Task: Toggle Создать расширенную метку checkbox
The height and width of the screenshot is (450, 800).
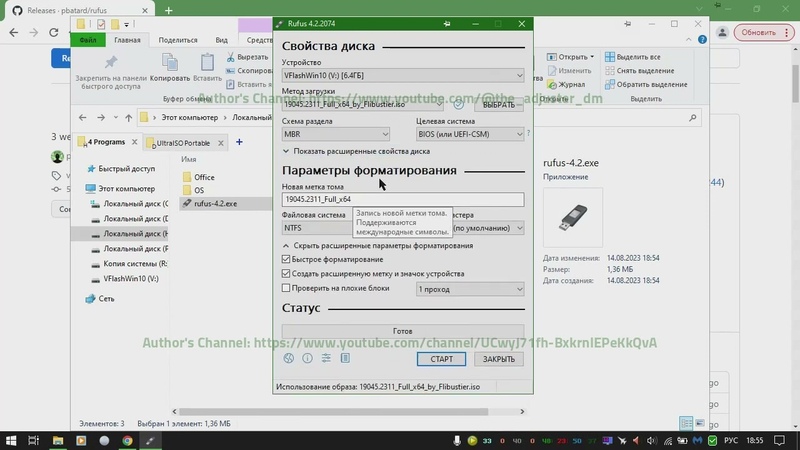Action: 287,273
